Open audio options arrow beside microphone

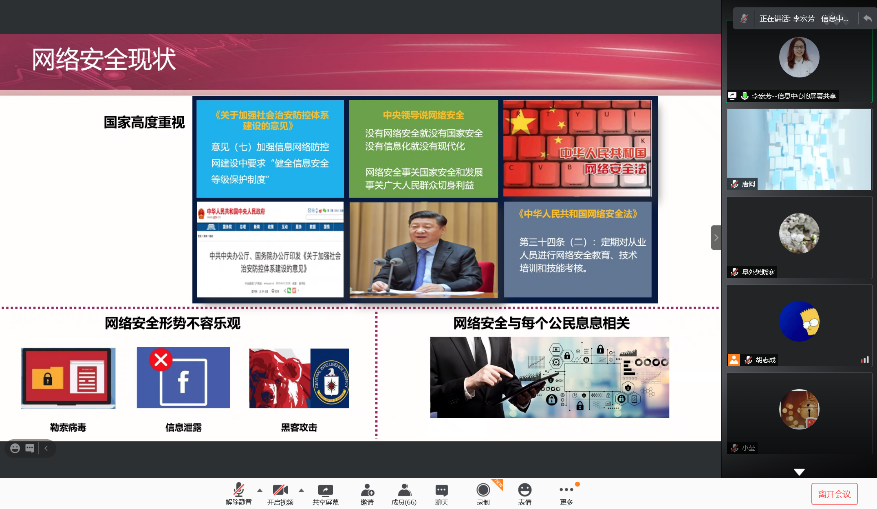[x=259, y=490]
